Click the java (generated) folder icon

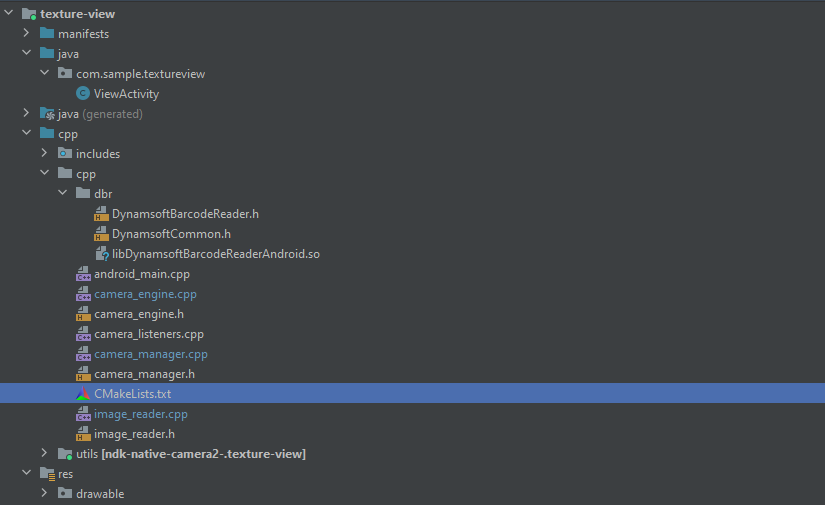[x=47, y=114]
